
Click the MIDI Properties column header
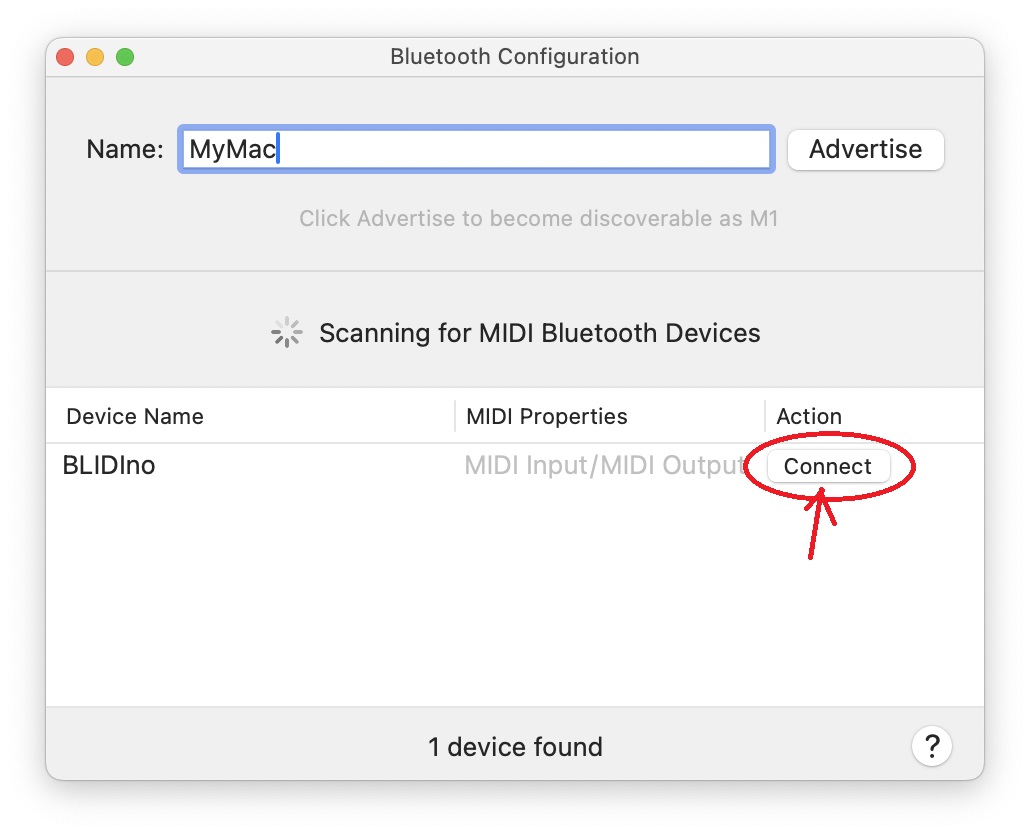[547, 416]
